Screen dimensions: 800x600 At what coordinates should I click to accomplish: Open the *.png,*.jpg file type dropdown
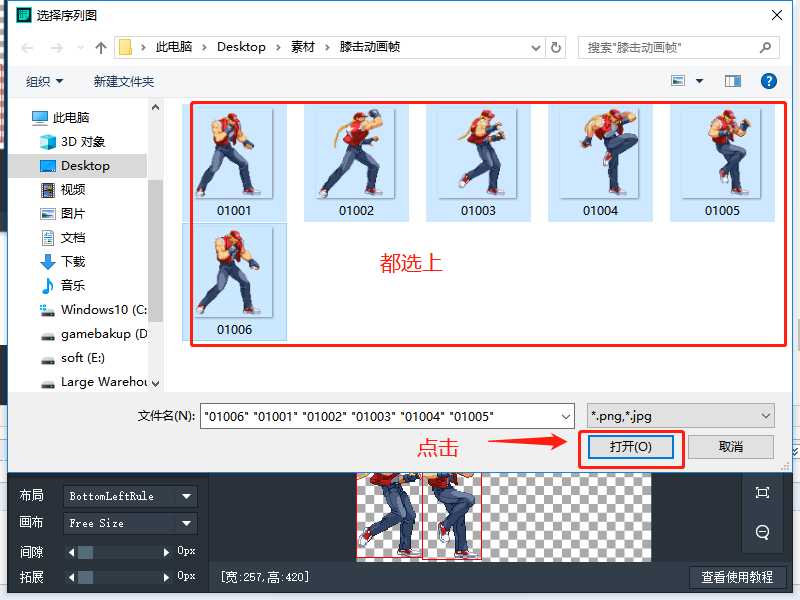point(681,416)
